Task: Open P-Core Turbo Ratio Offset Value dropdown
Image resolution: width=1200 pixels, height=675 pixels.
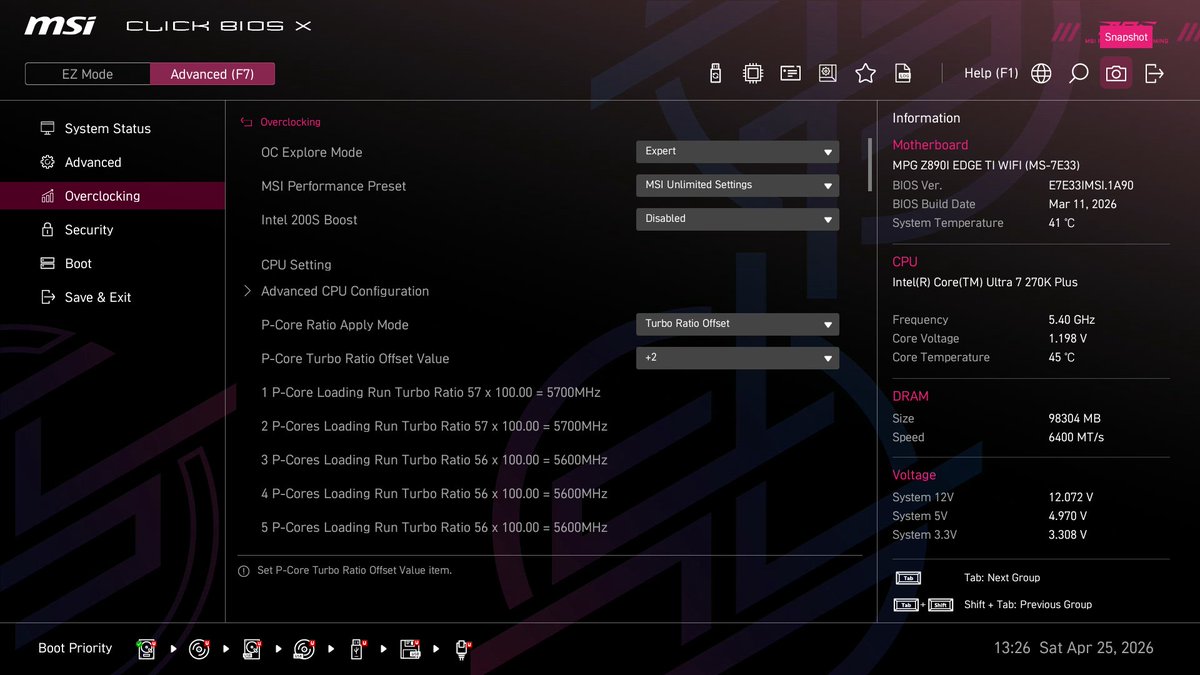Action: coord(737,358)
